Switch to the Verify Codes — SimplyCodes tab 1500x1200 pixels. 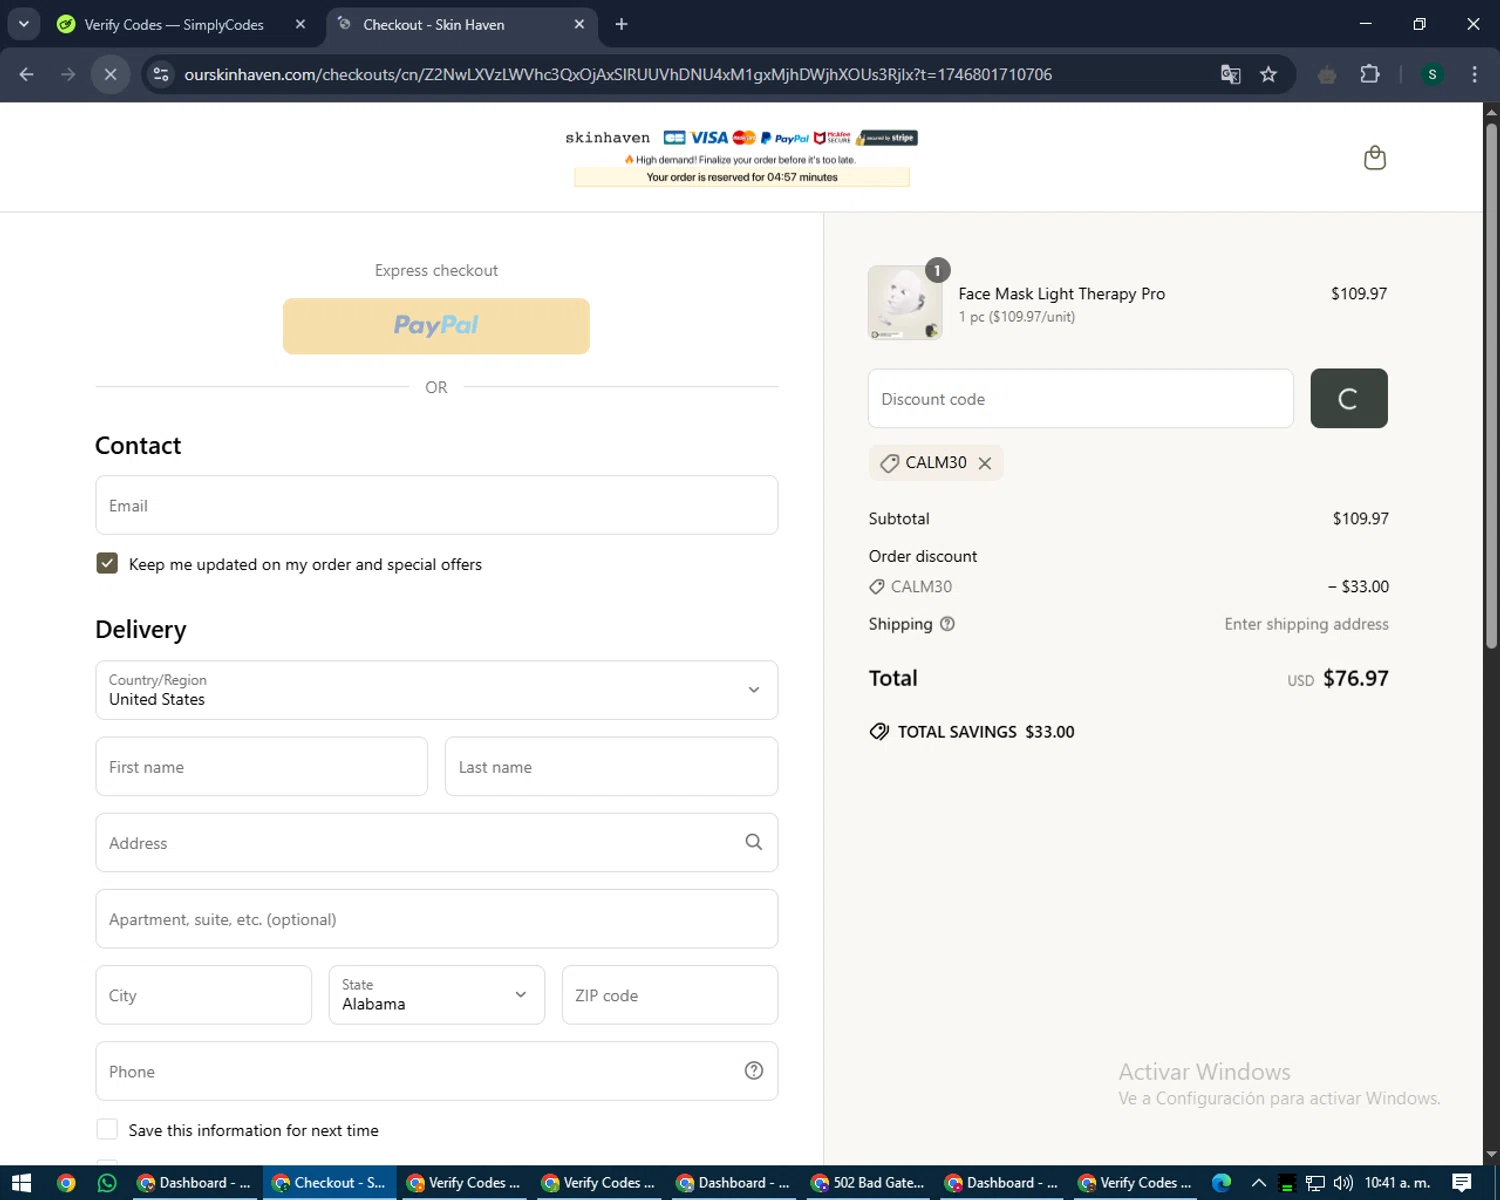[x=174, y=24]
